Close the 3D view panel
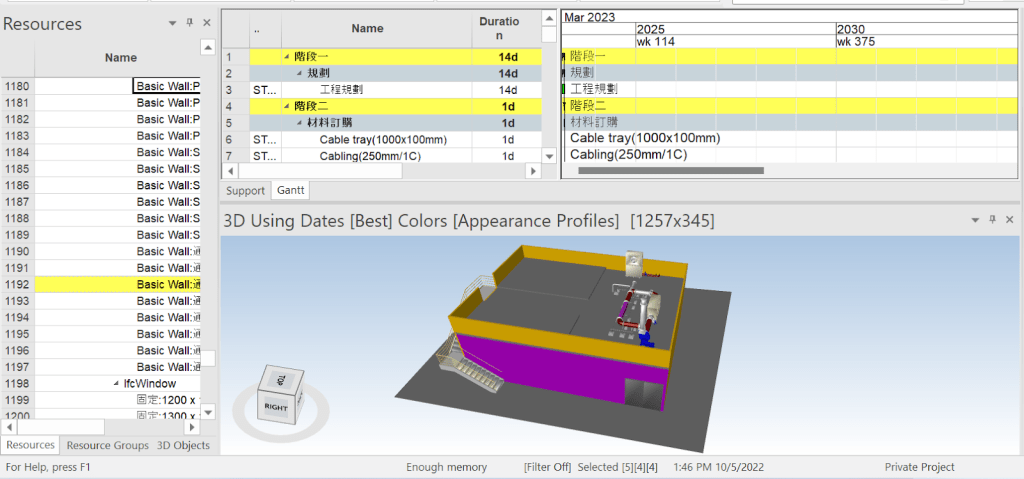The width and height of the screenshot is (1024, 479). [x=1010, y=219]
